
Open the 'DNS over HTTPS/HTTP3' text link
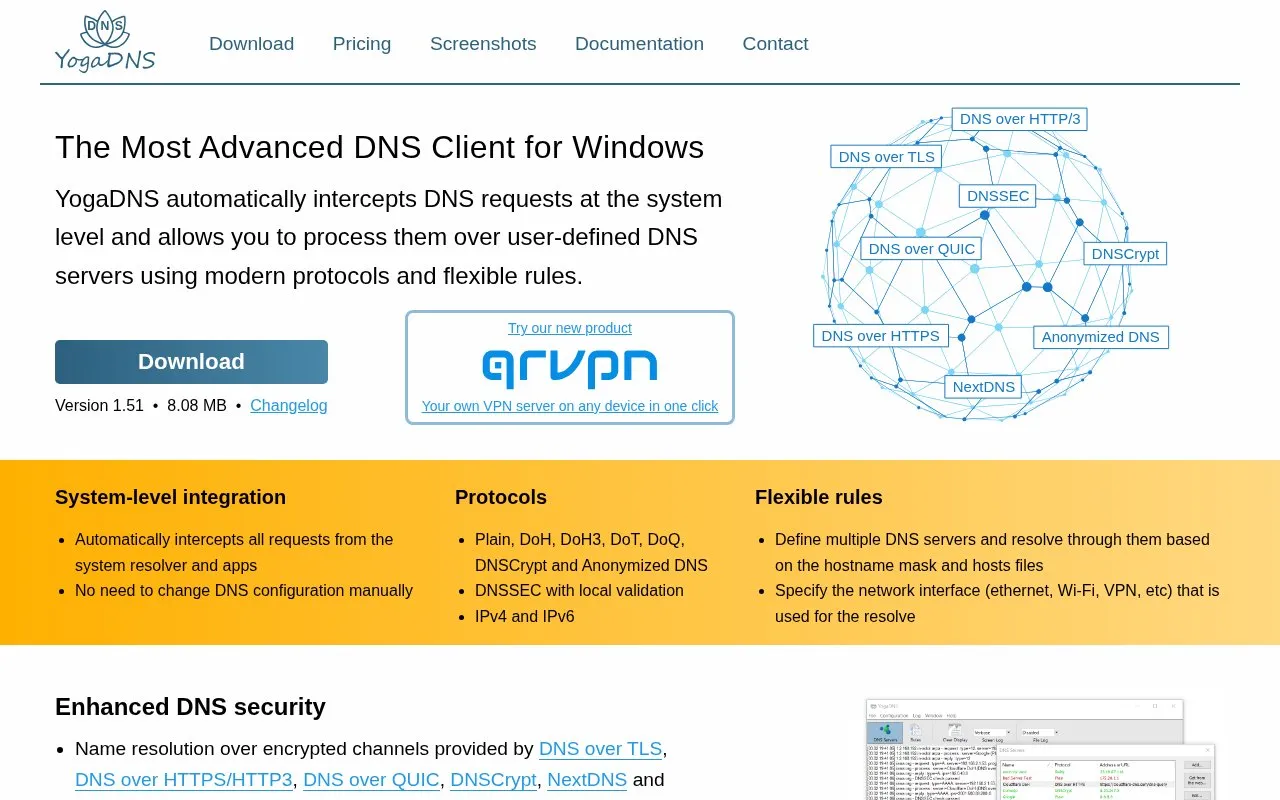pyautogui.click(x=184, y=780)
